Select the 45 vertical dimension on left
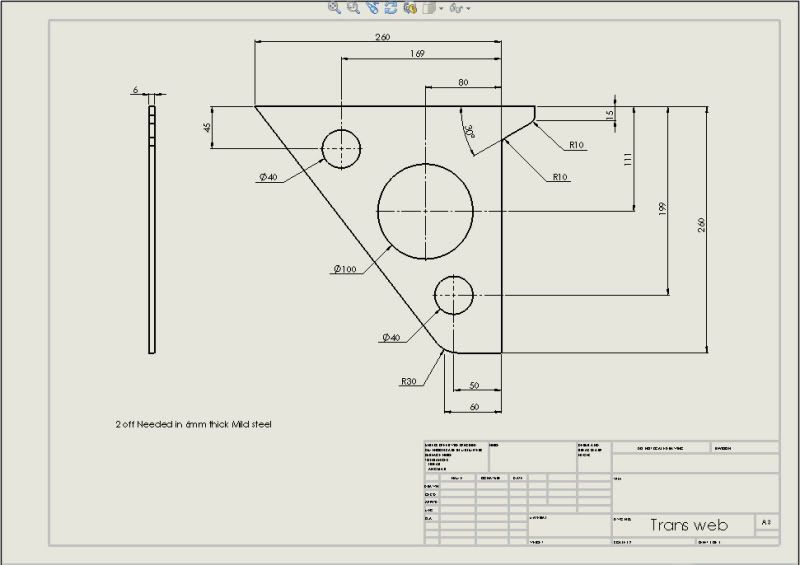The image size is (800, 565). point(207,128)
